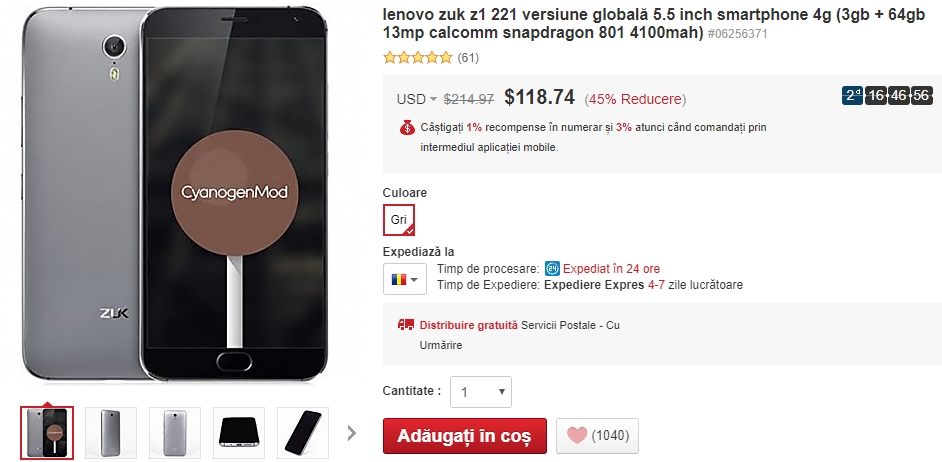Open the (61) reviews link
The image size is (942, 462).
[468, 58]
